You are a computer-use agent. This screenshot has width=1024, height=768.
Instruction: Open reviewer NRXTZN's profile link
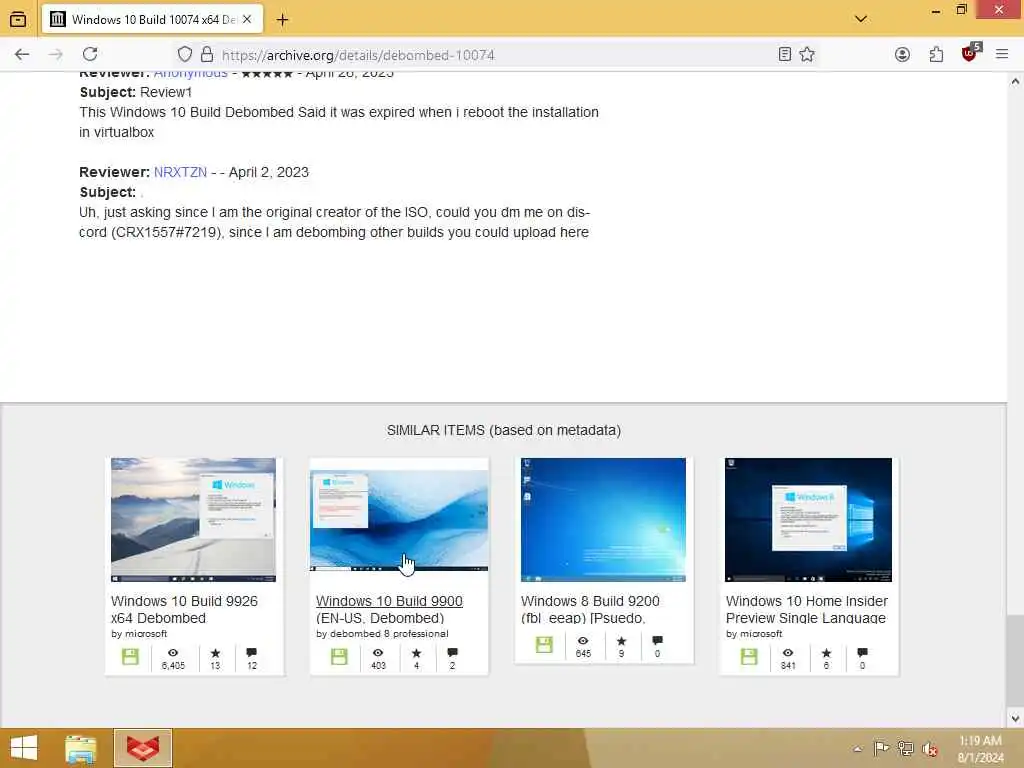[x=180, y=172]
